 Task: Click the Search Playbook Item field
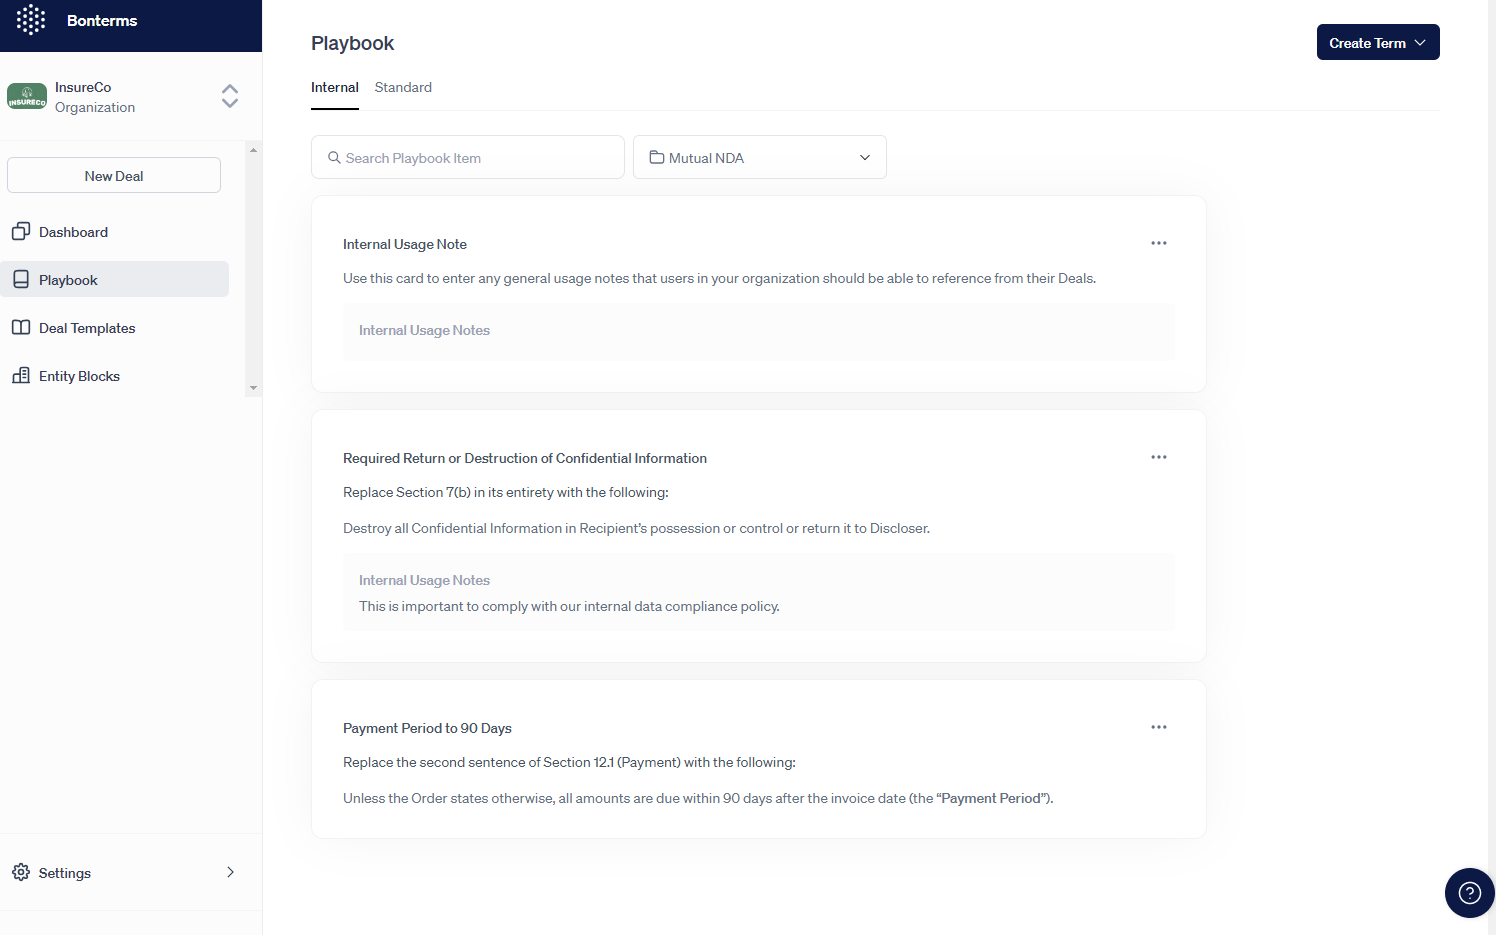pos(468,157)
